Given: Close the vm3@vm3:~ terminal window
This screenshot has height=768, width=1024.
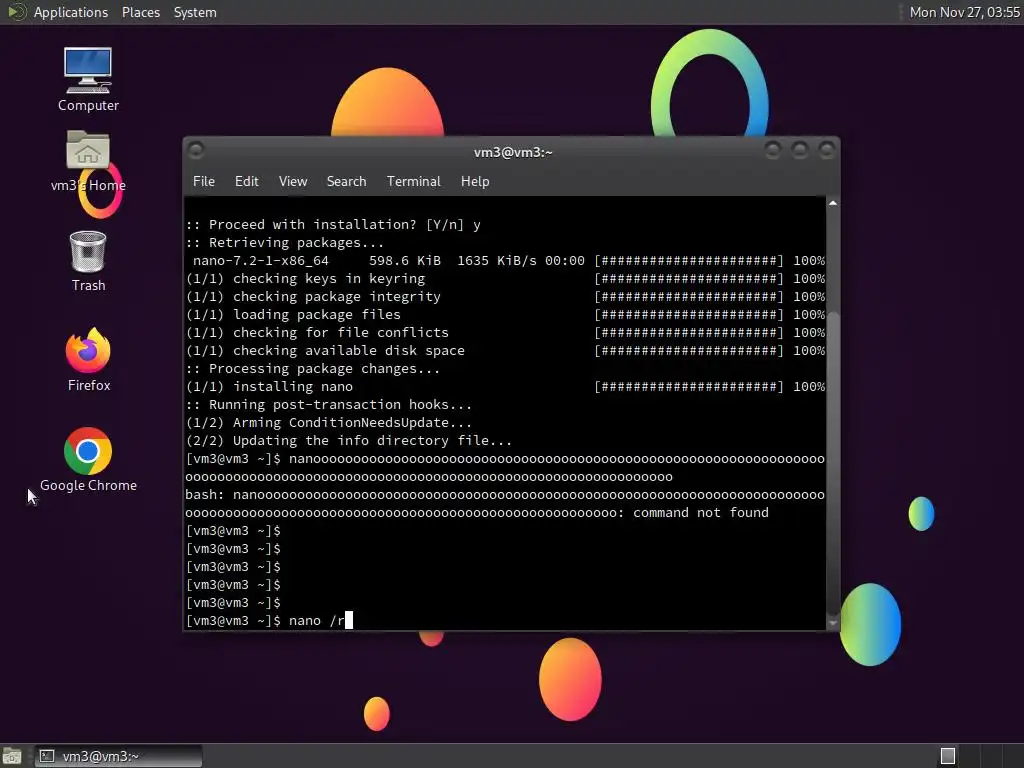Looking at the screenshot, I should [827, 151].
